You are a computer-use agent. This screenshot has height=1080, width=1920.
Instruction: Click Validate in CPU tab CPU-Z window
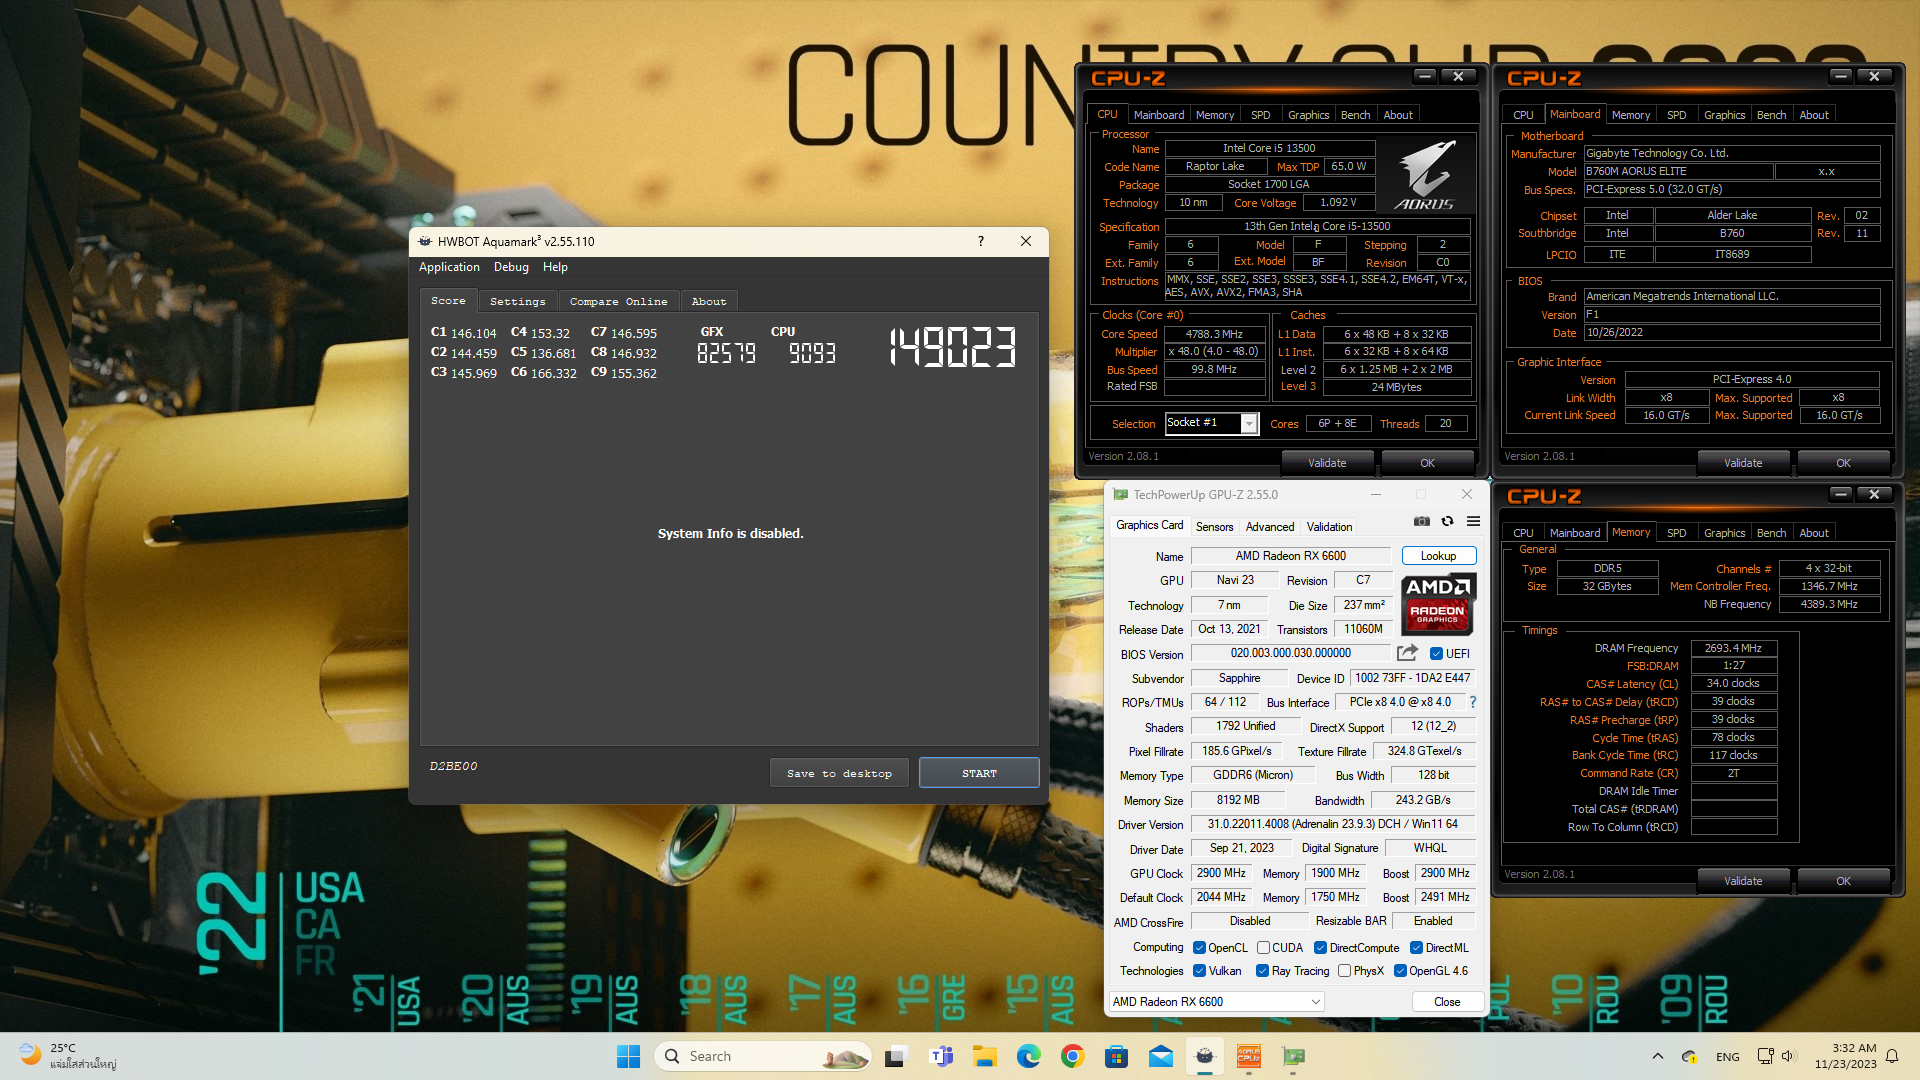[x=1327, y=463]
